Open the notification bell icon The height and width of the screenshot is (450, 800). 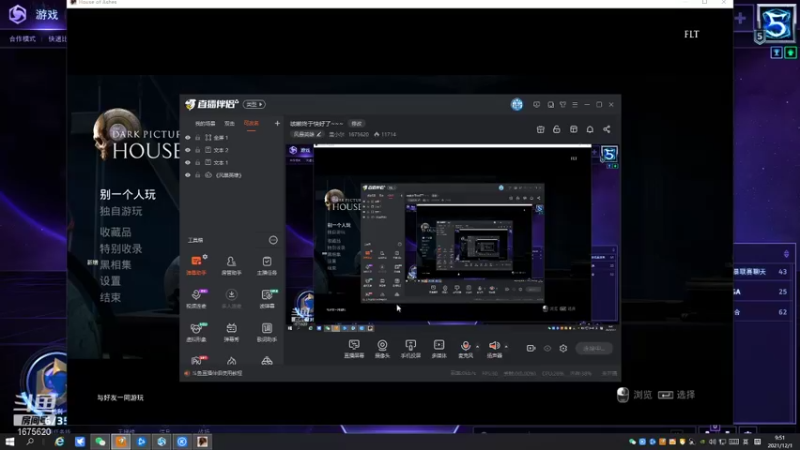coord(590,130)
